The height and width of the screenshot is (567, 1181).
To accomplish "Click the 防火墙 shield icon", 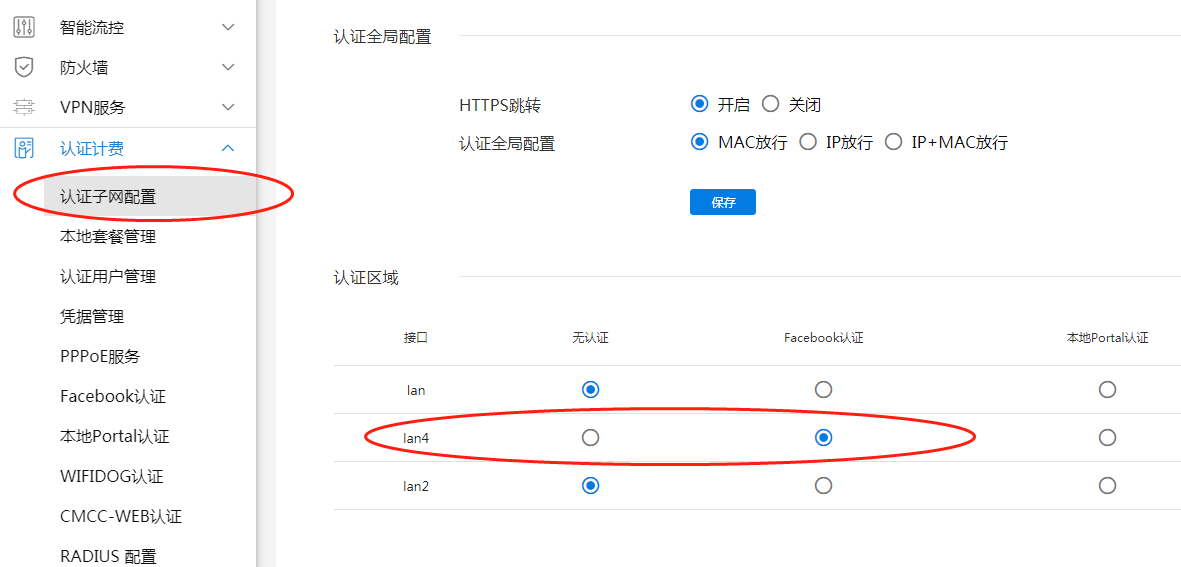I will click(x=24, y=67).
